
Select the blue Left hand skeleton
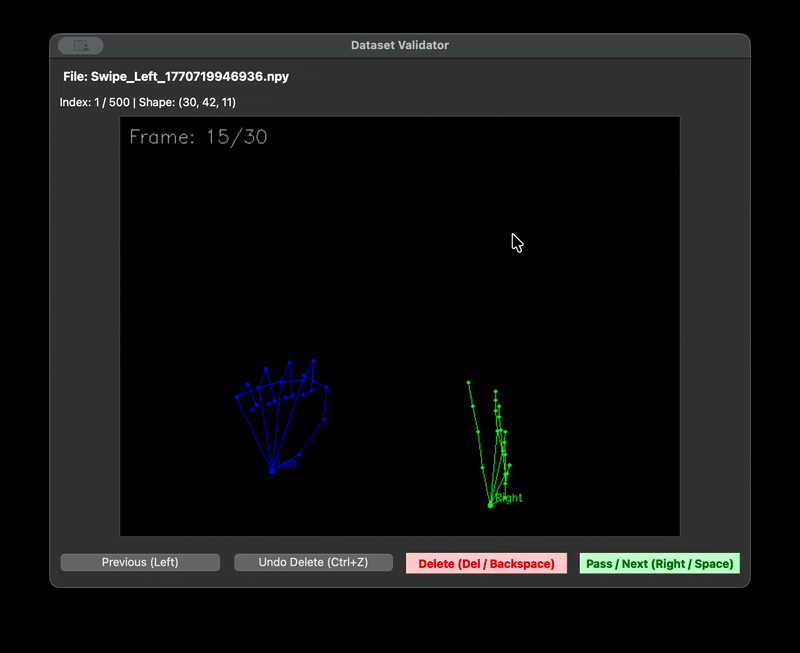pos(280,410)
